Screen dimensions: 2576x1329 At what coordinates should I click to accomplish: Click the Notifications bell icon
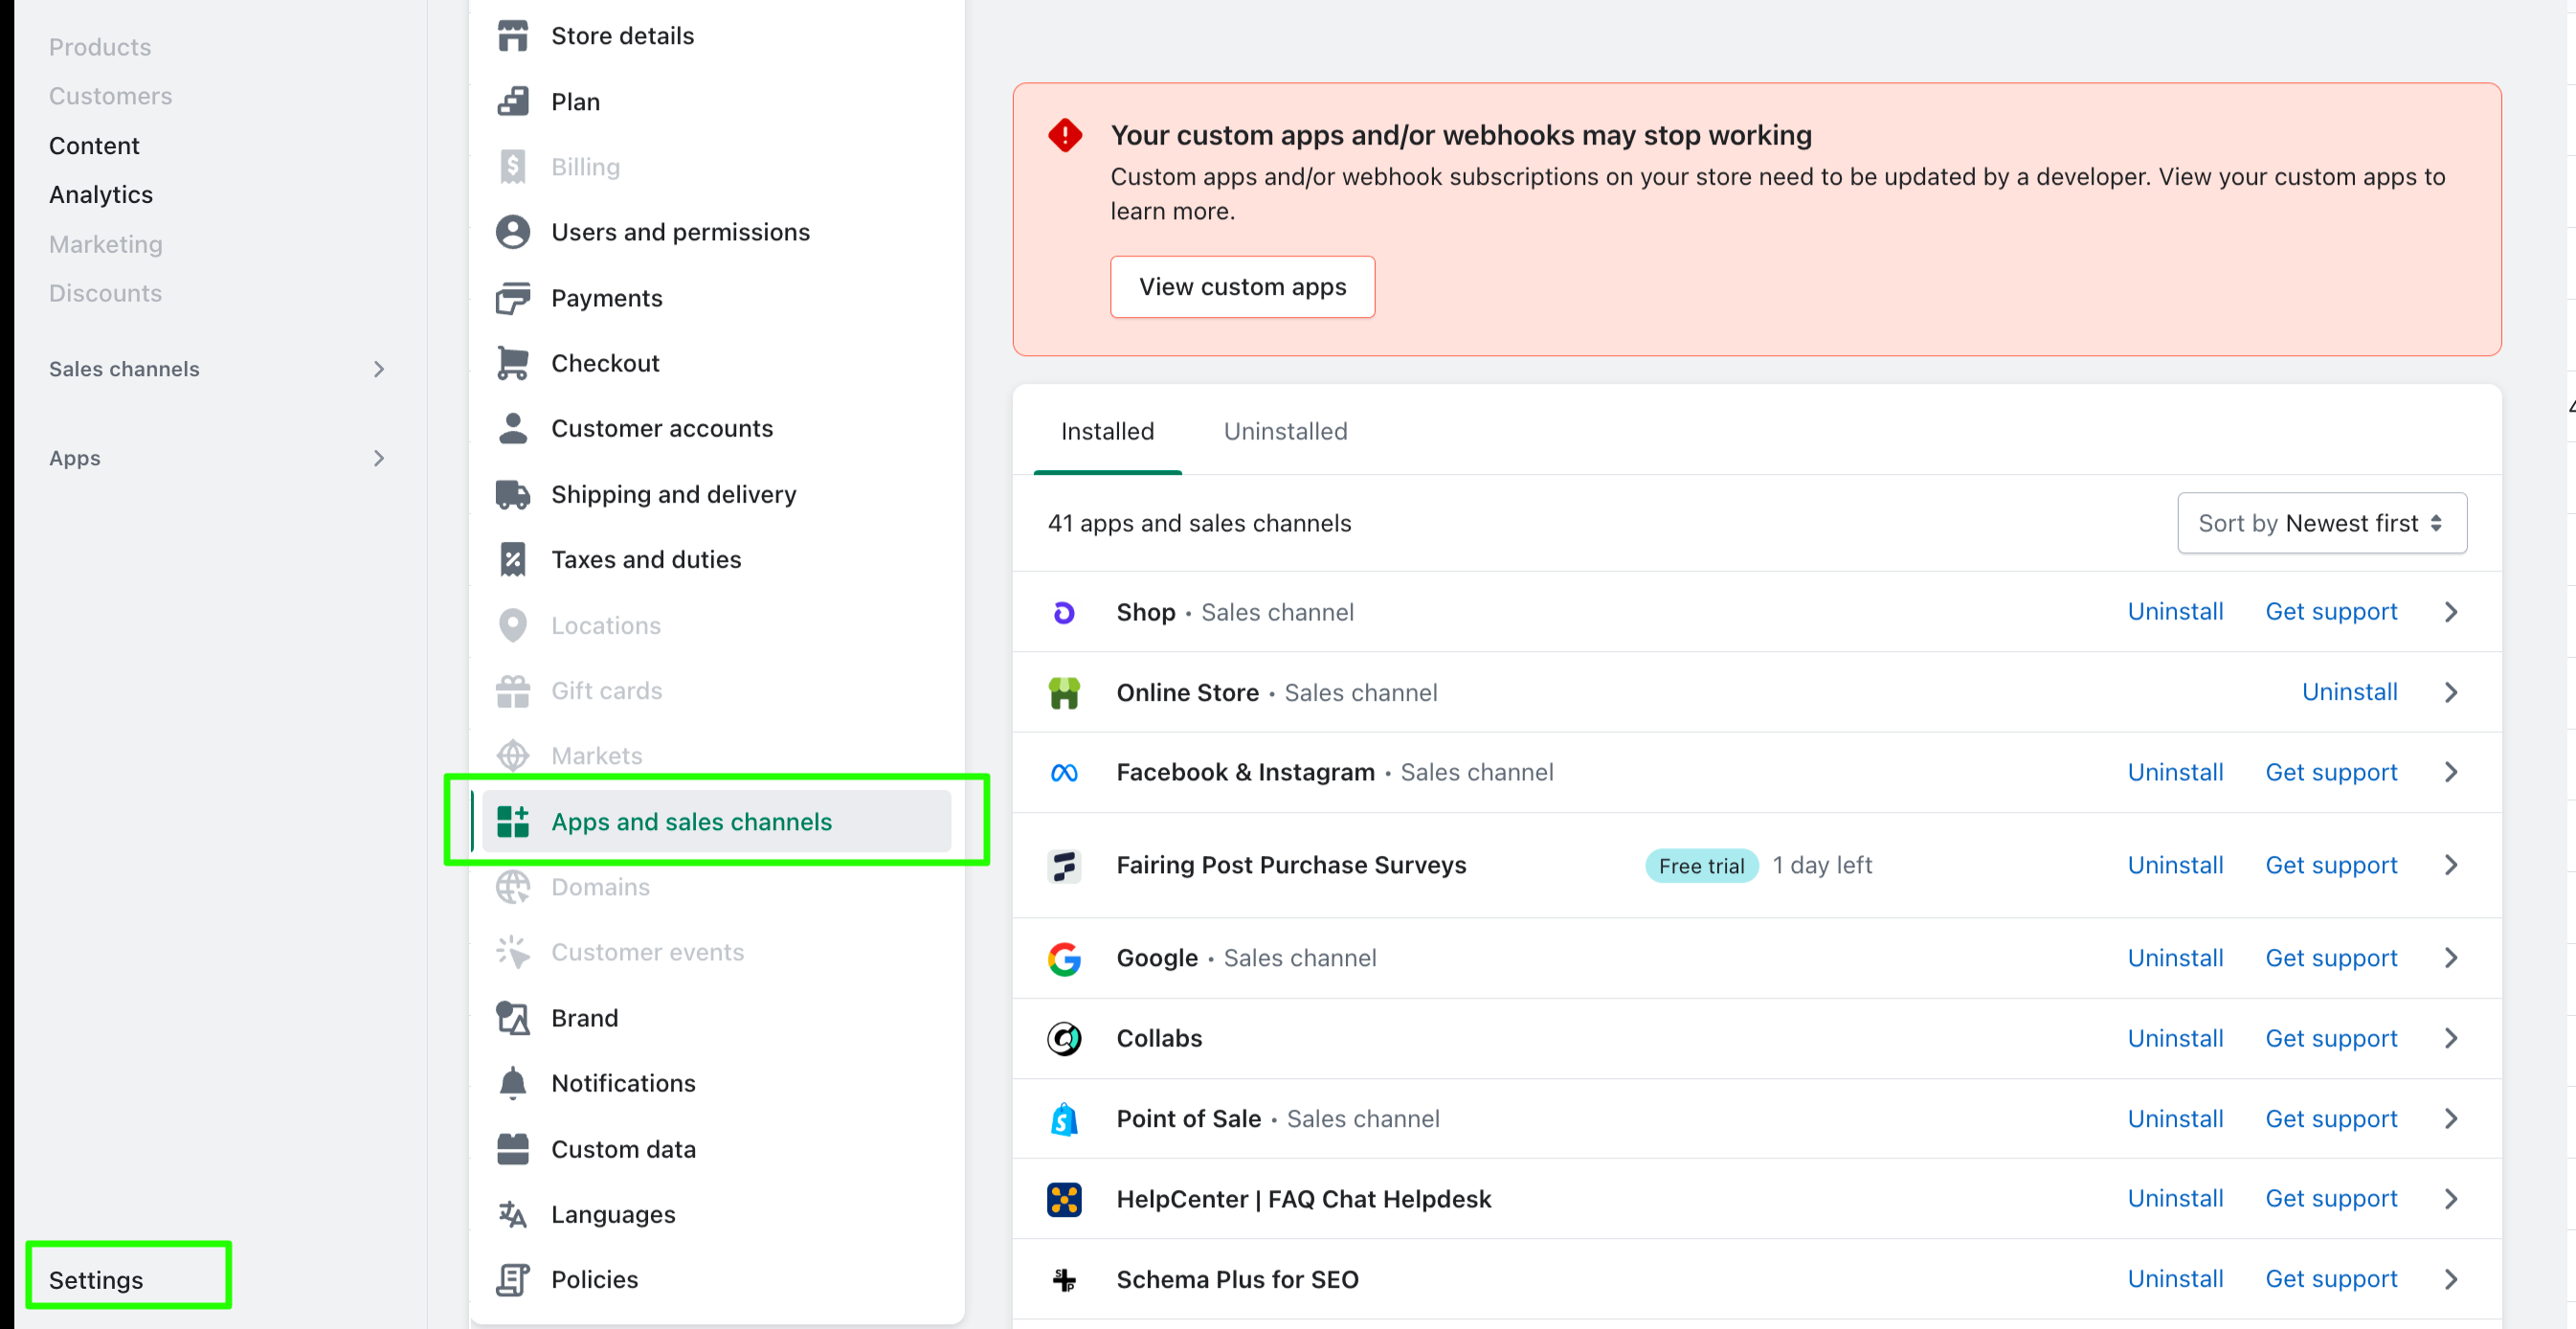[x=513, y=1083]
